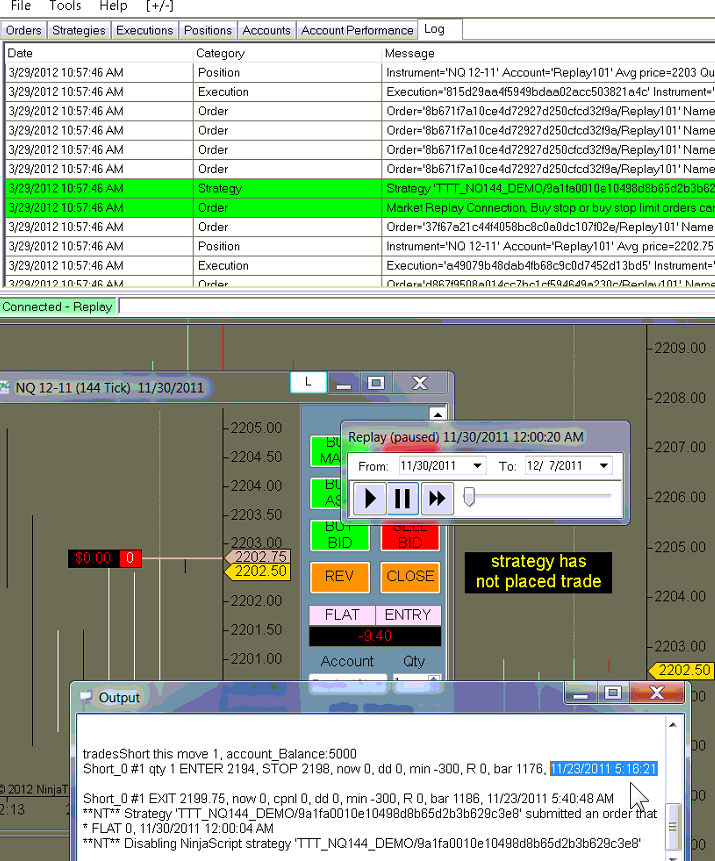Click the Message column header
The height and width of the screenshot is (861, 715).
548,53
